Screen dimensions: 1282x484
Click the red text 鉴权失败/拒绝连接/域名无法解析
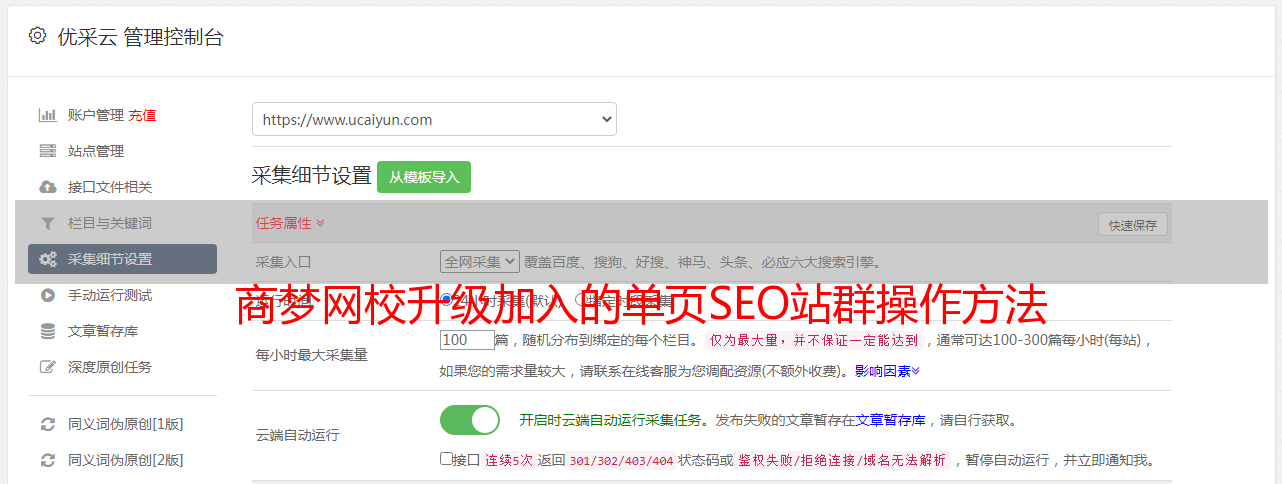842,460
